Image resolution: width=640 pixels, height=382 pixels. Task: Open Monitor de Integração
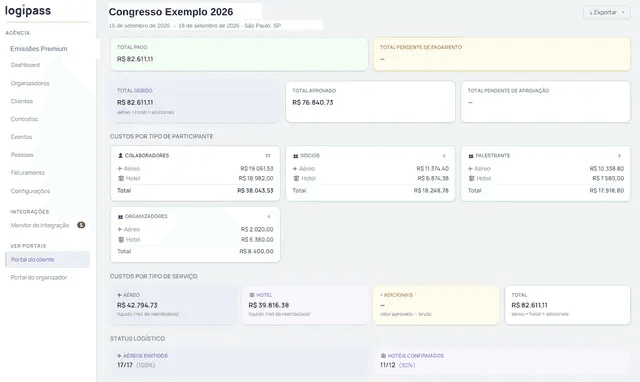pyautogui.click(x=40, y=225)
